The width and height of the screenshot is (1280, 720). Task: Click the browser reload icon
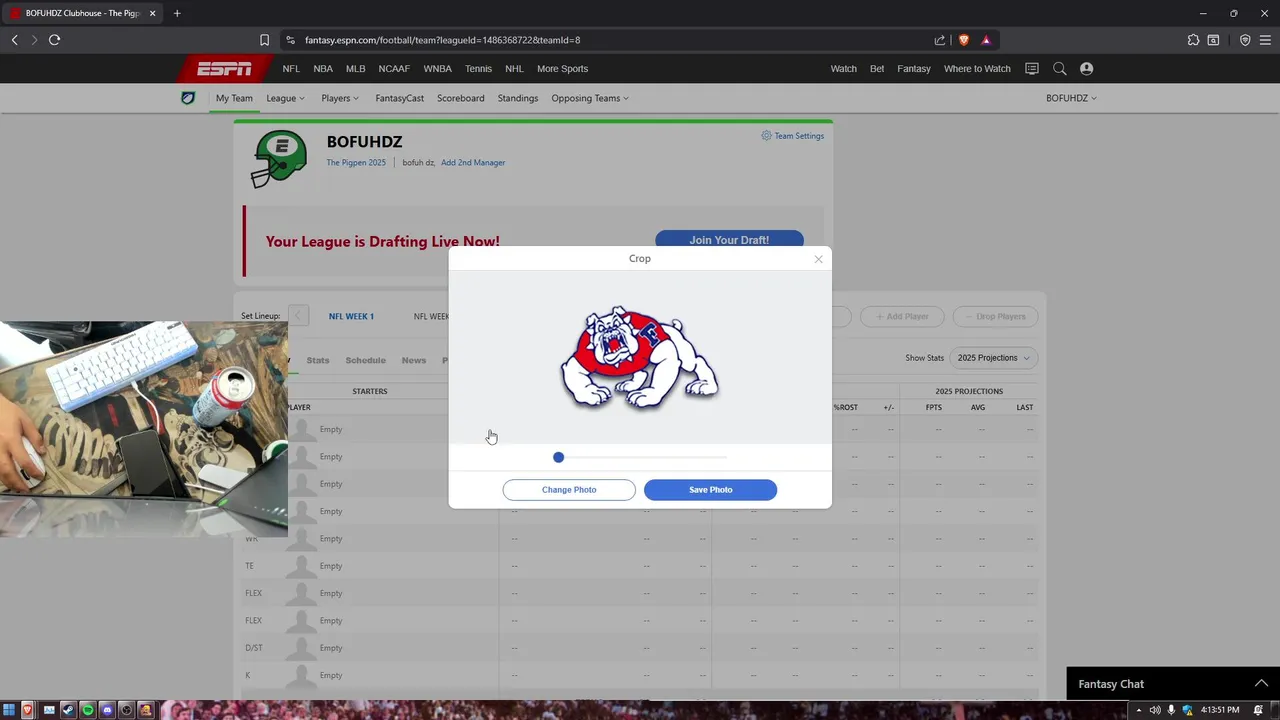[54, 40]
